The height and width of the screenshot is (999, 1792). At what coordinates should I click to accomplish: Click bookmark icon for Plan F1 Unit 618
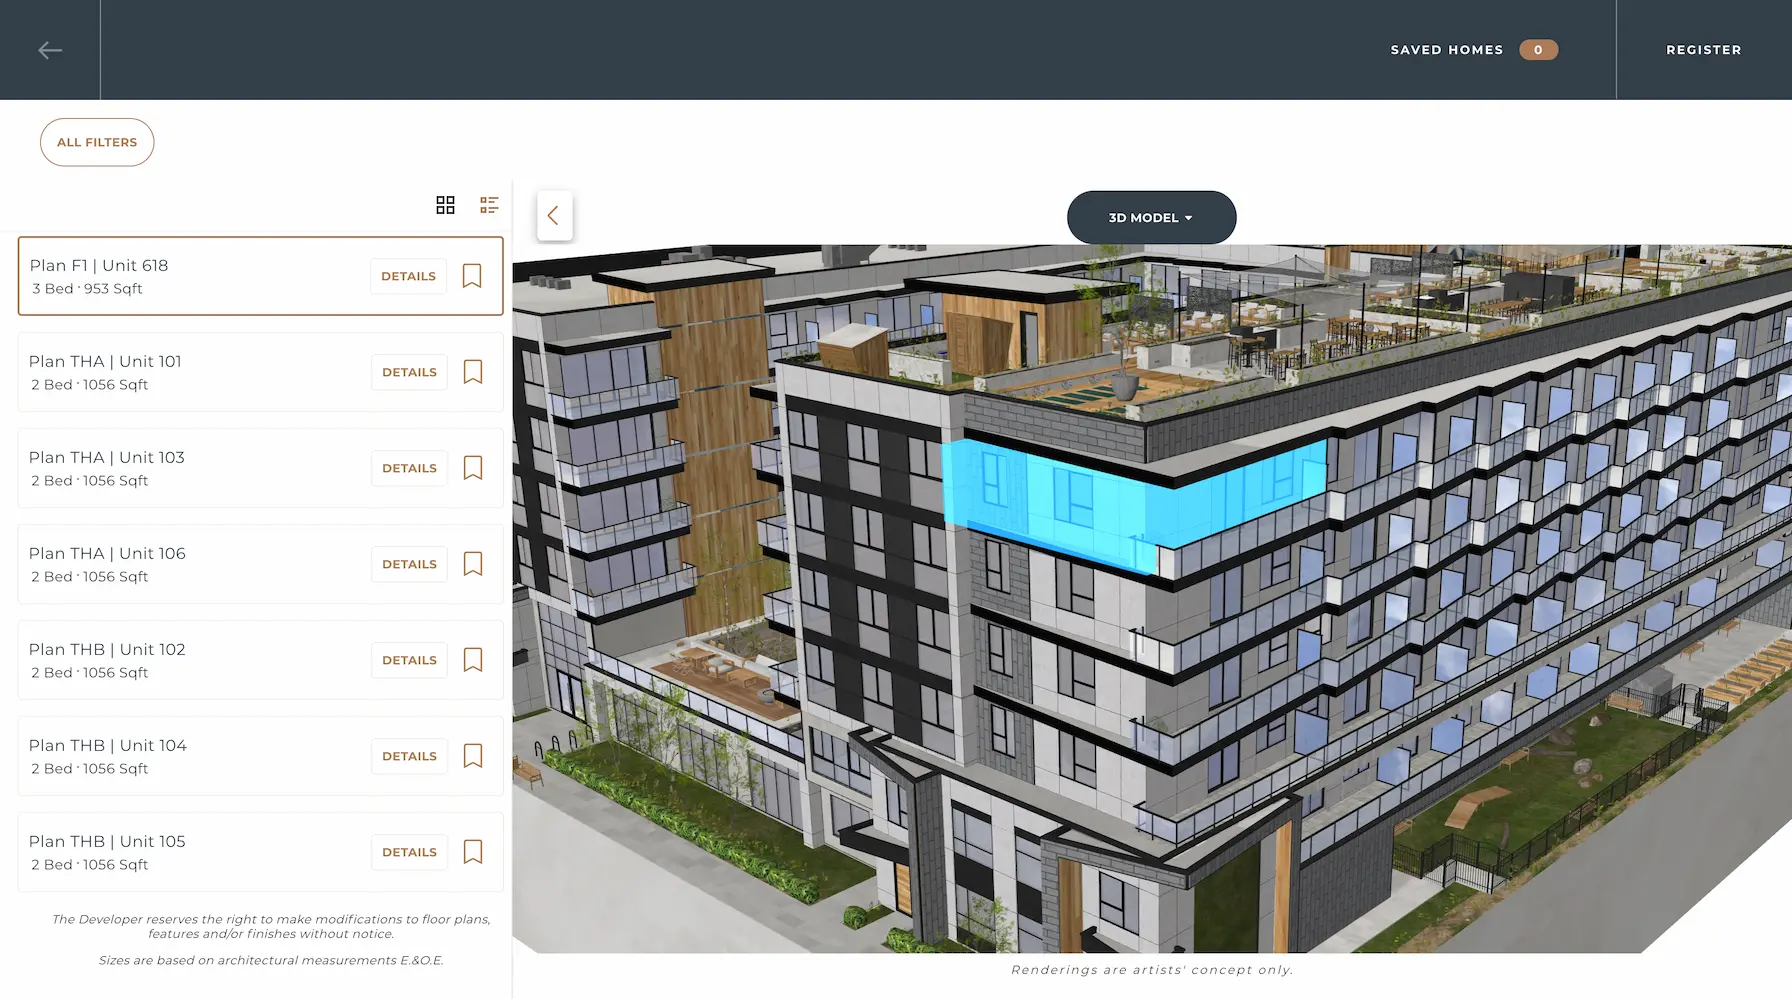tap(472, 276)
